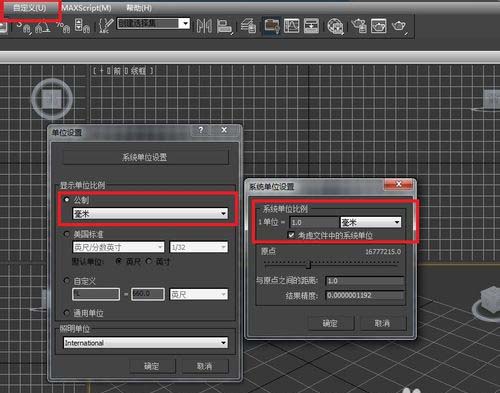
Task: Open the 1/32 fraction dropdown
Action: tap(199, 247)
